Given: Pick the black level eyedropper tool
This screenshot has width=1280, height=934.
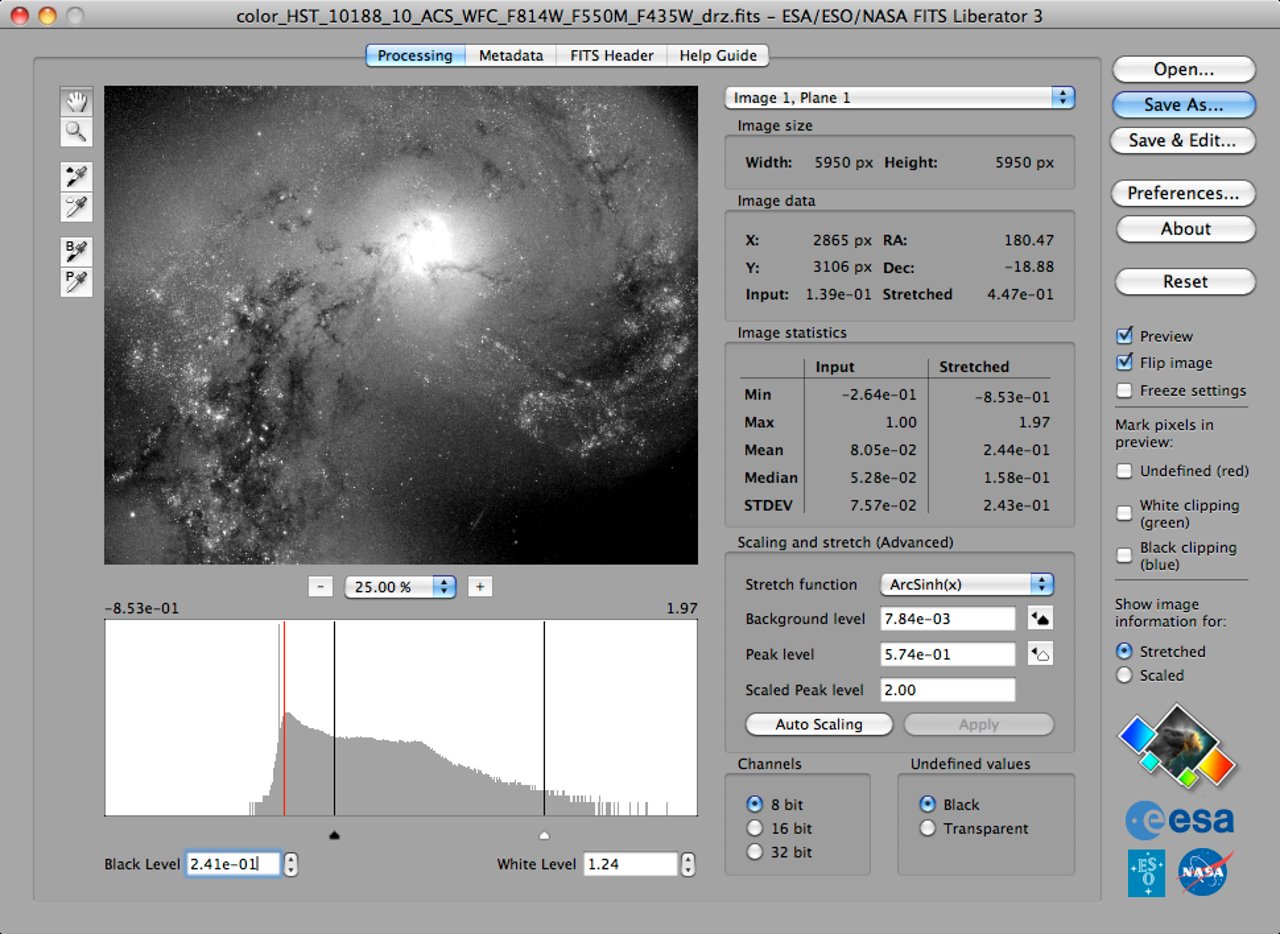Looking at the screenshot, I should (x=77, y=177).
